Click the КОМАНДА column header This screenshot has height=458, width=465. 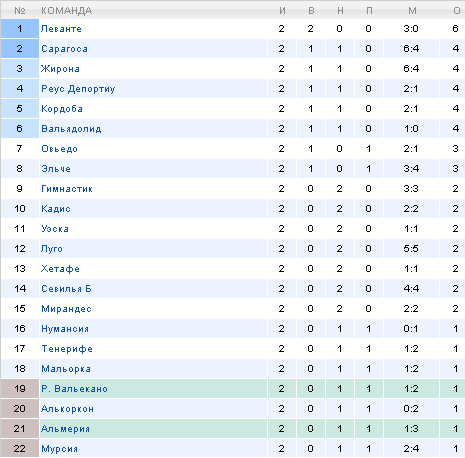[66, 11]
